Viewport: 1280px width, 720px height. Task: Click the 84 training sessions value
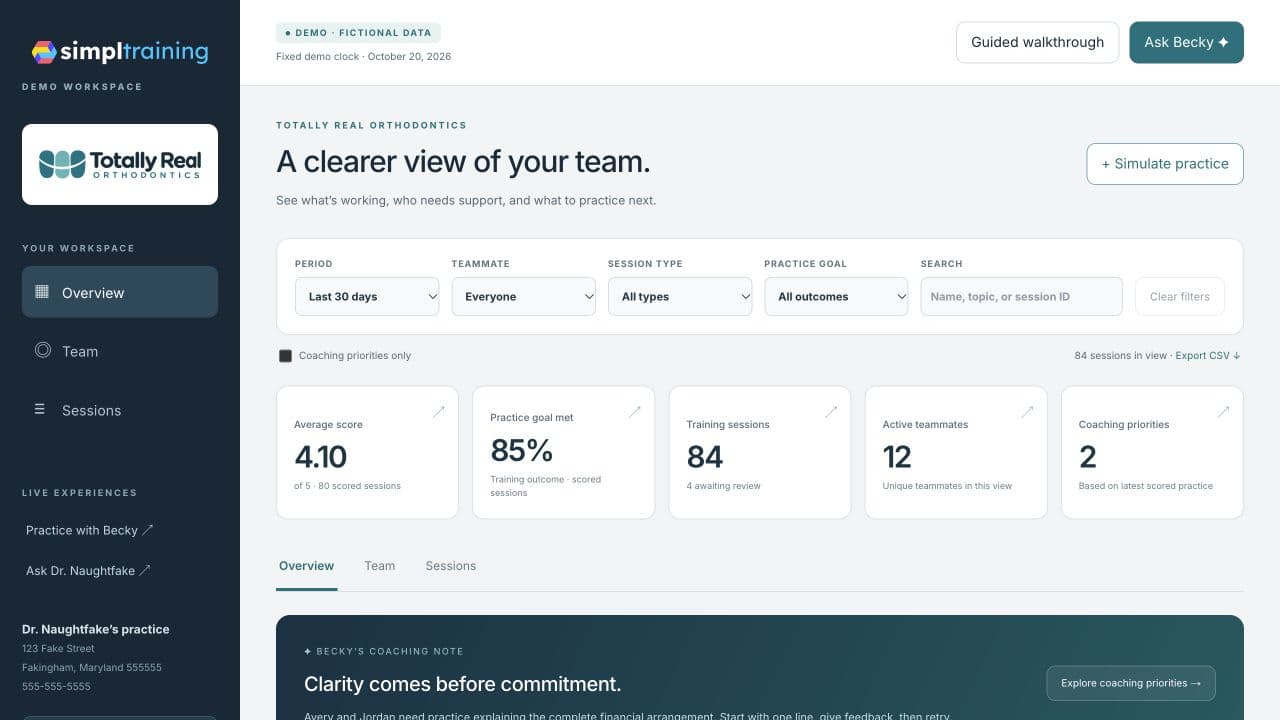(x=705, y=457)
